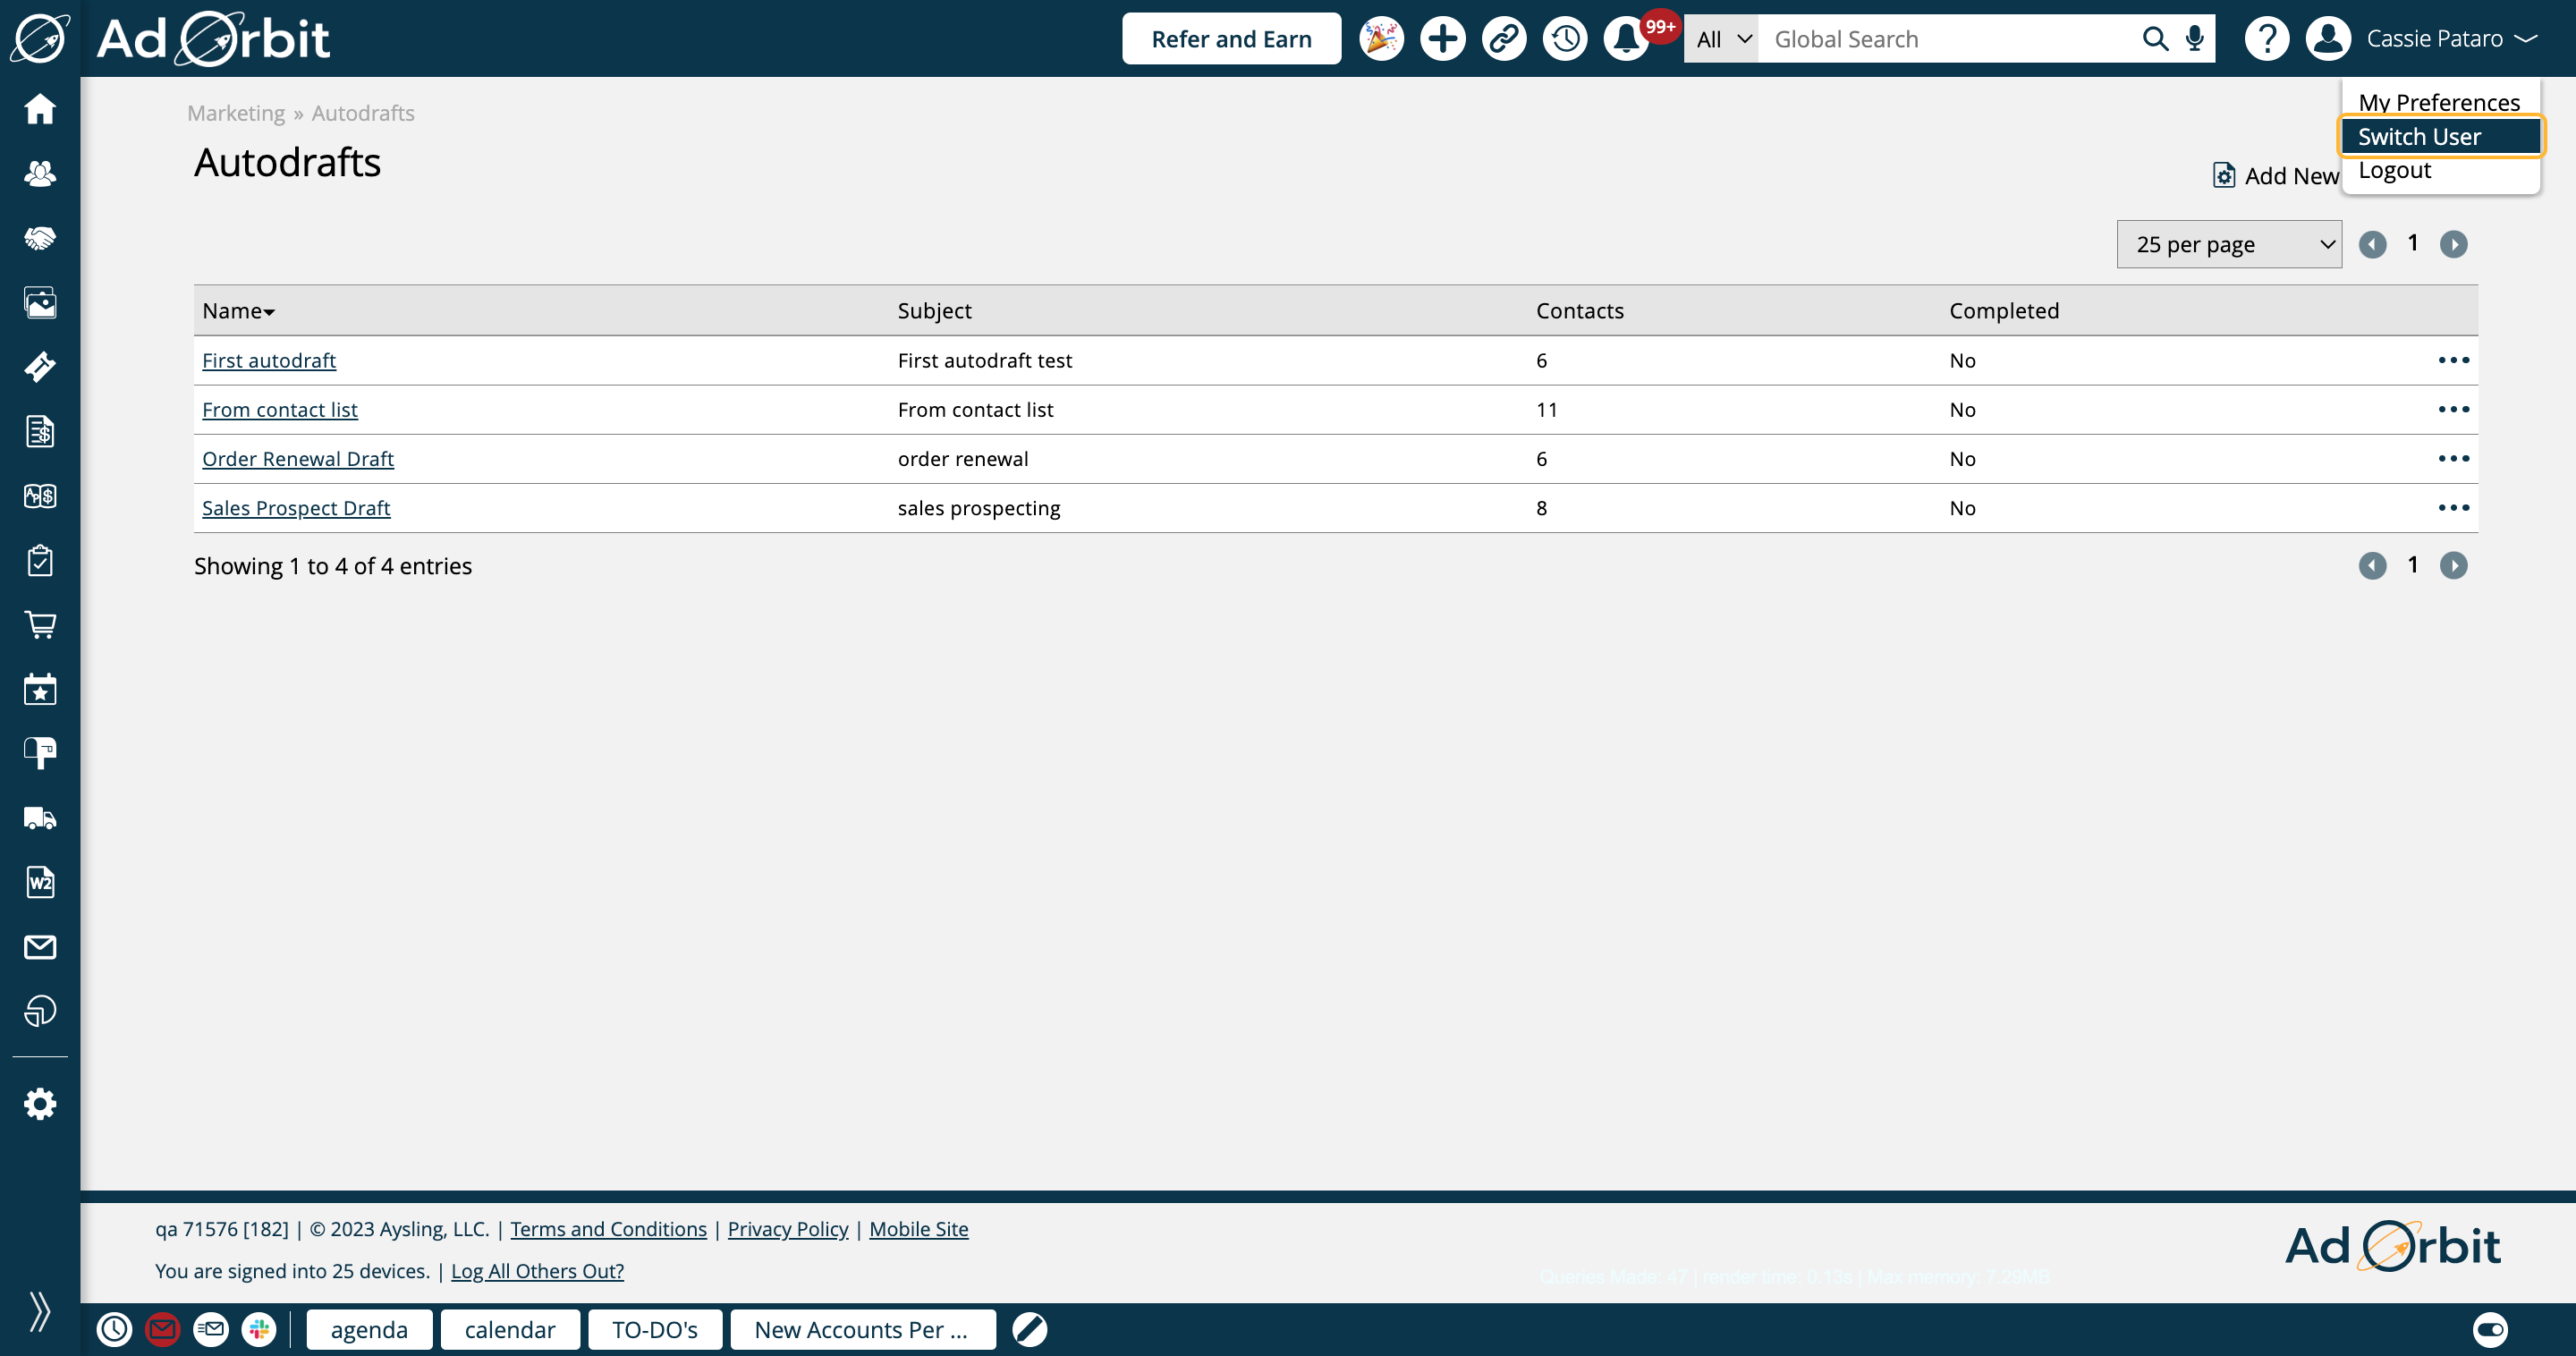This screenshot has height=1356, width=2576.
Task: Expand the sidebar with double chevron
Action: (40, 1311)
